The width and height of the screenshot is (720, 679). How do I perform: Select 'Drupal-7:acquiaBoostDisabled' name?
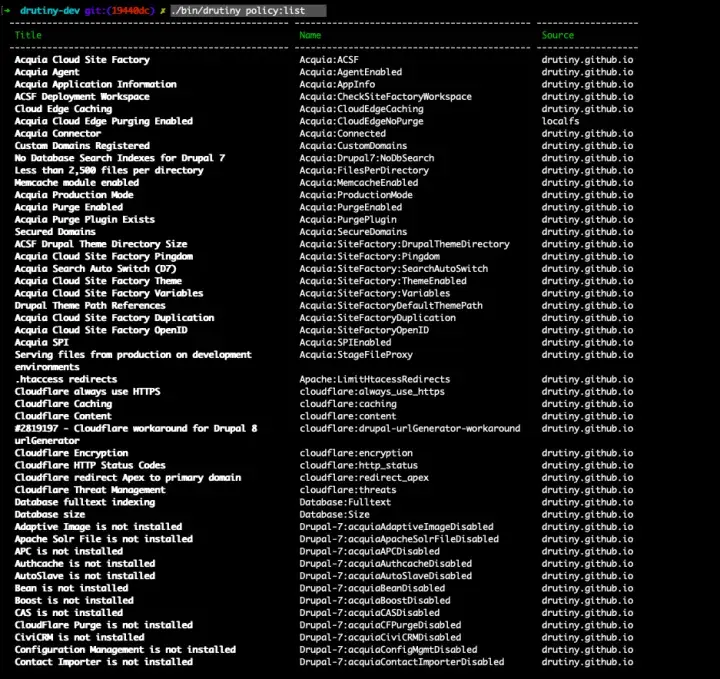375,601
